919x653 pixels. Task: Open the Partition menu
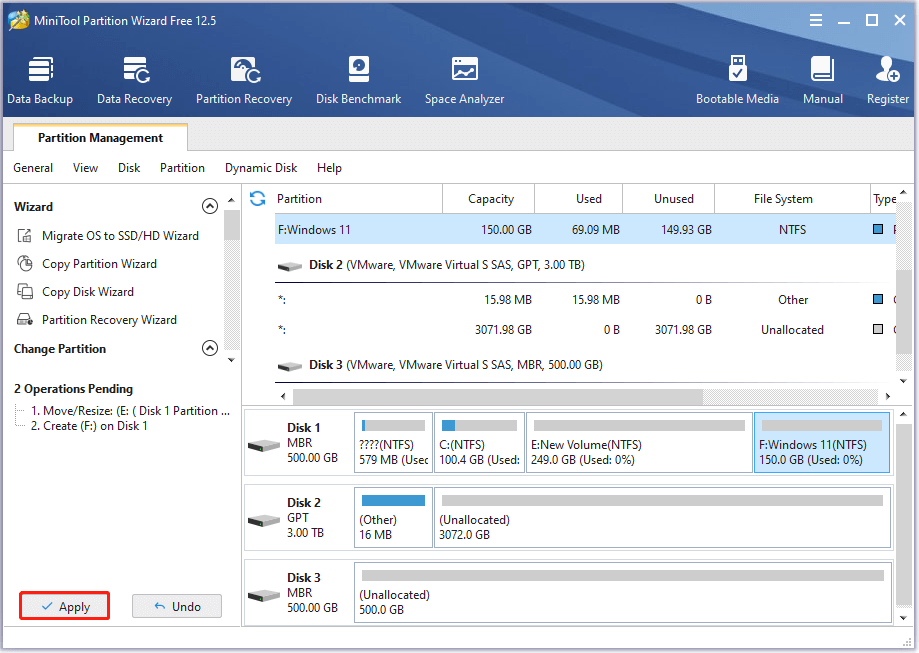182,168
